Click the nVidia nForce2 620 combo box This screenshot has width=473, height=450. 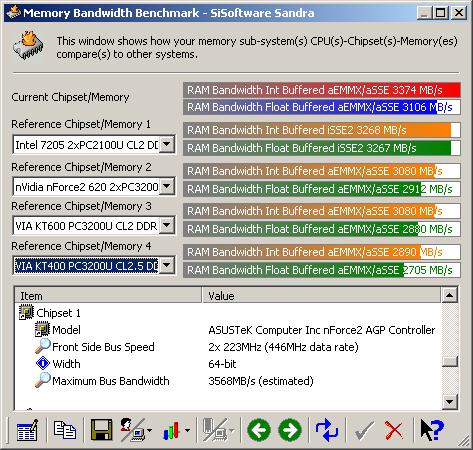point(94,186)
